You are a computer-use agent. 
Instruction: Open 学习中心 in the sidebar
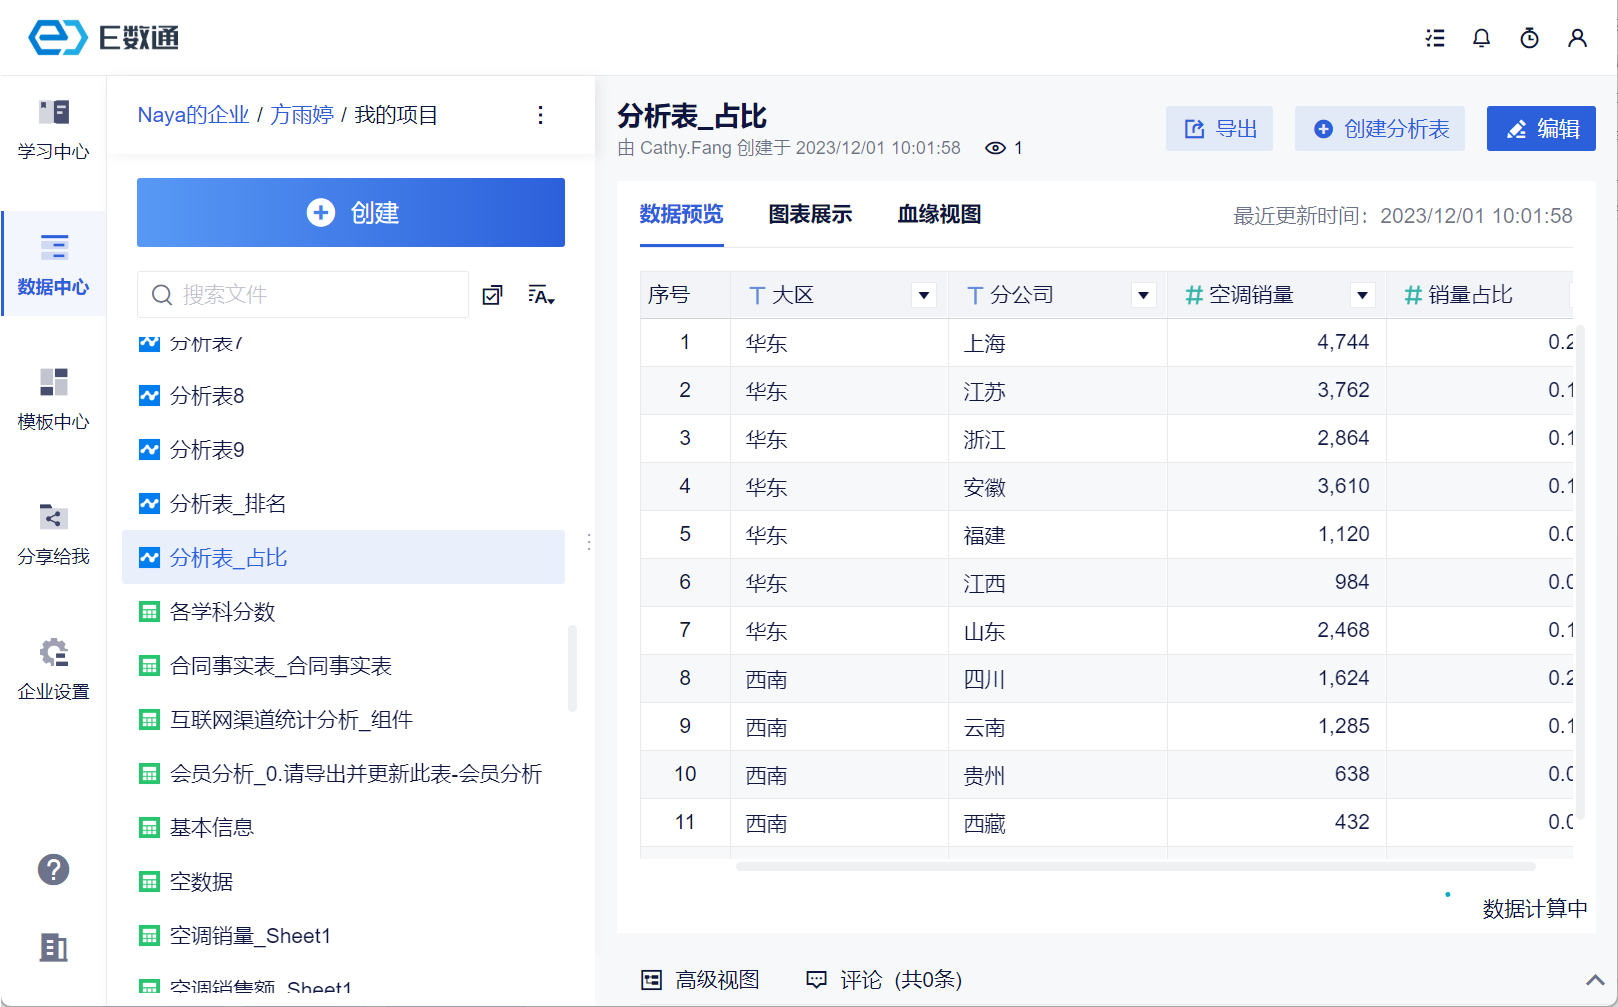[53, 129]
